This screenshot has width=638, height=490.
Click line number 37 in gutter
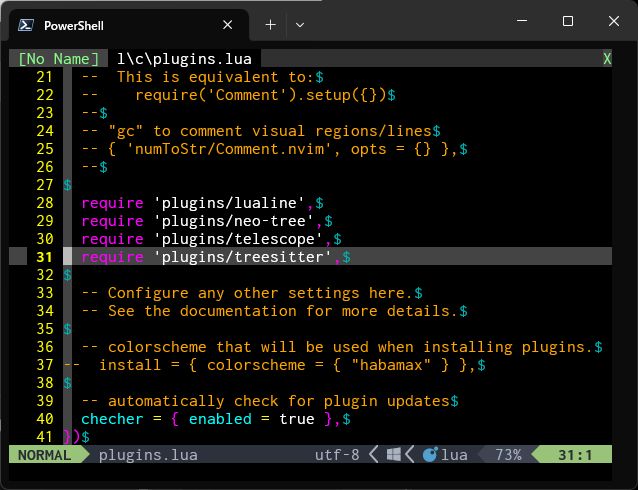click(x=44, y=365)
